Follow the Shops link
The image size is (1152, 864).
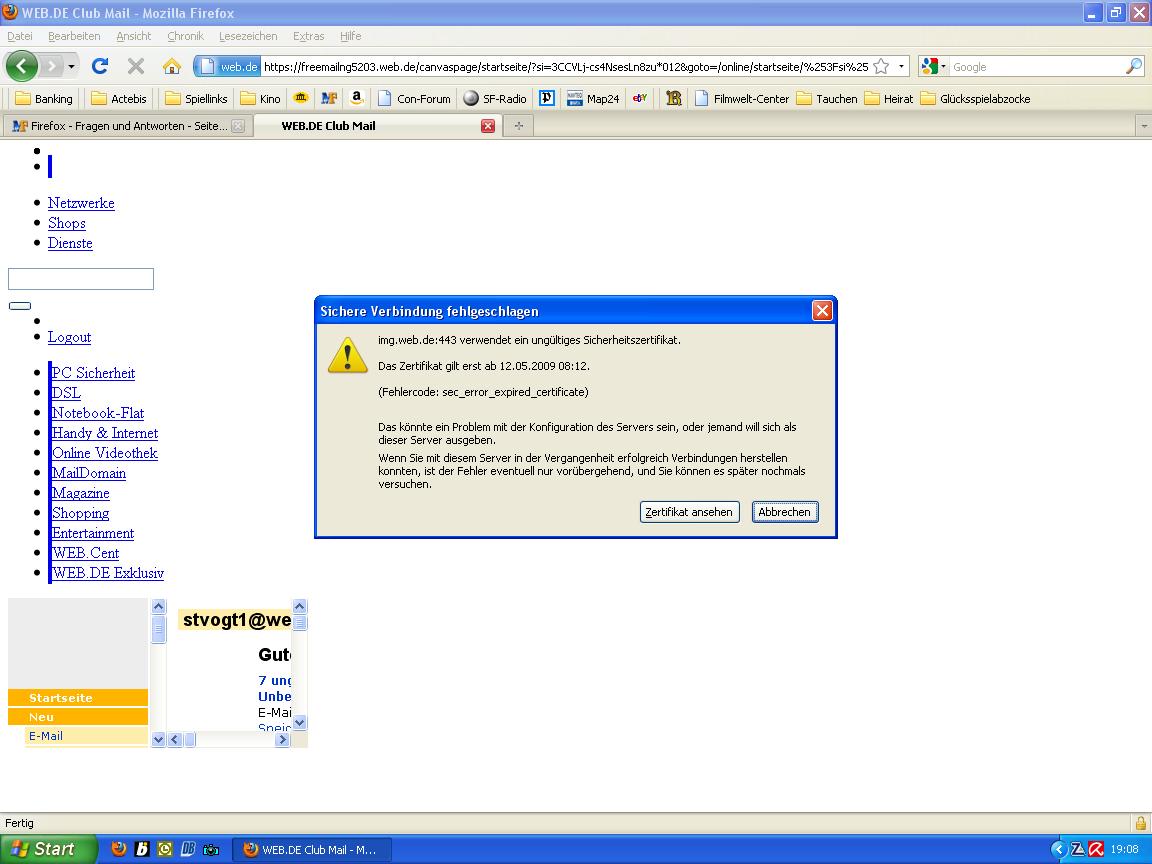pos(67,223)
